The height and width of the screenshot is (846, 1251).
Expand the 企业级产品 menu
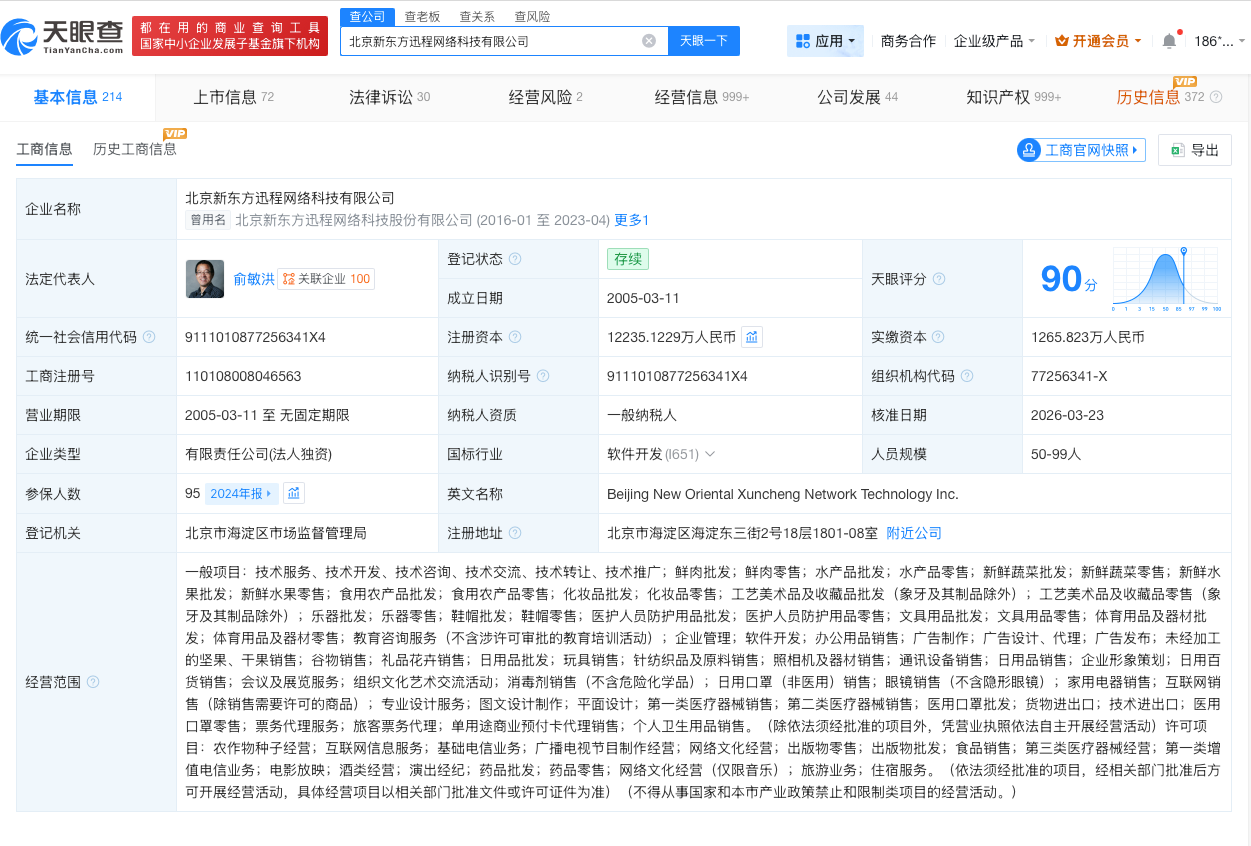pyautogui.click(x=995, y=41)
